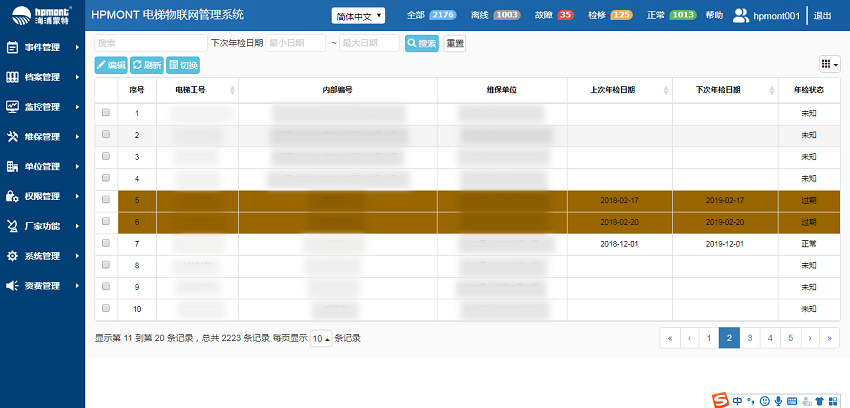Open the column visibility grid dropdown
The image size is (850, 408).
point(829,64)
